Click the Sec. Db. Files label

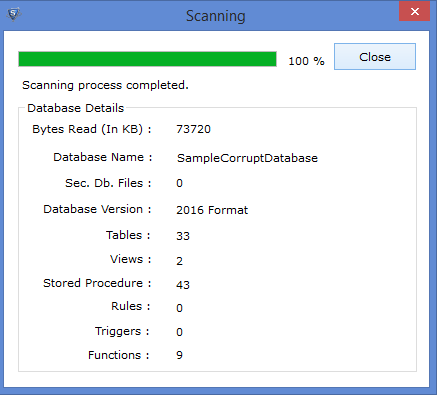[x=108, y=183]
